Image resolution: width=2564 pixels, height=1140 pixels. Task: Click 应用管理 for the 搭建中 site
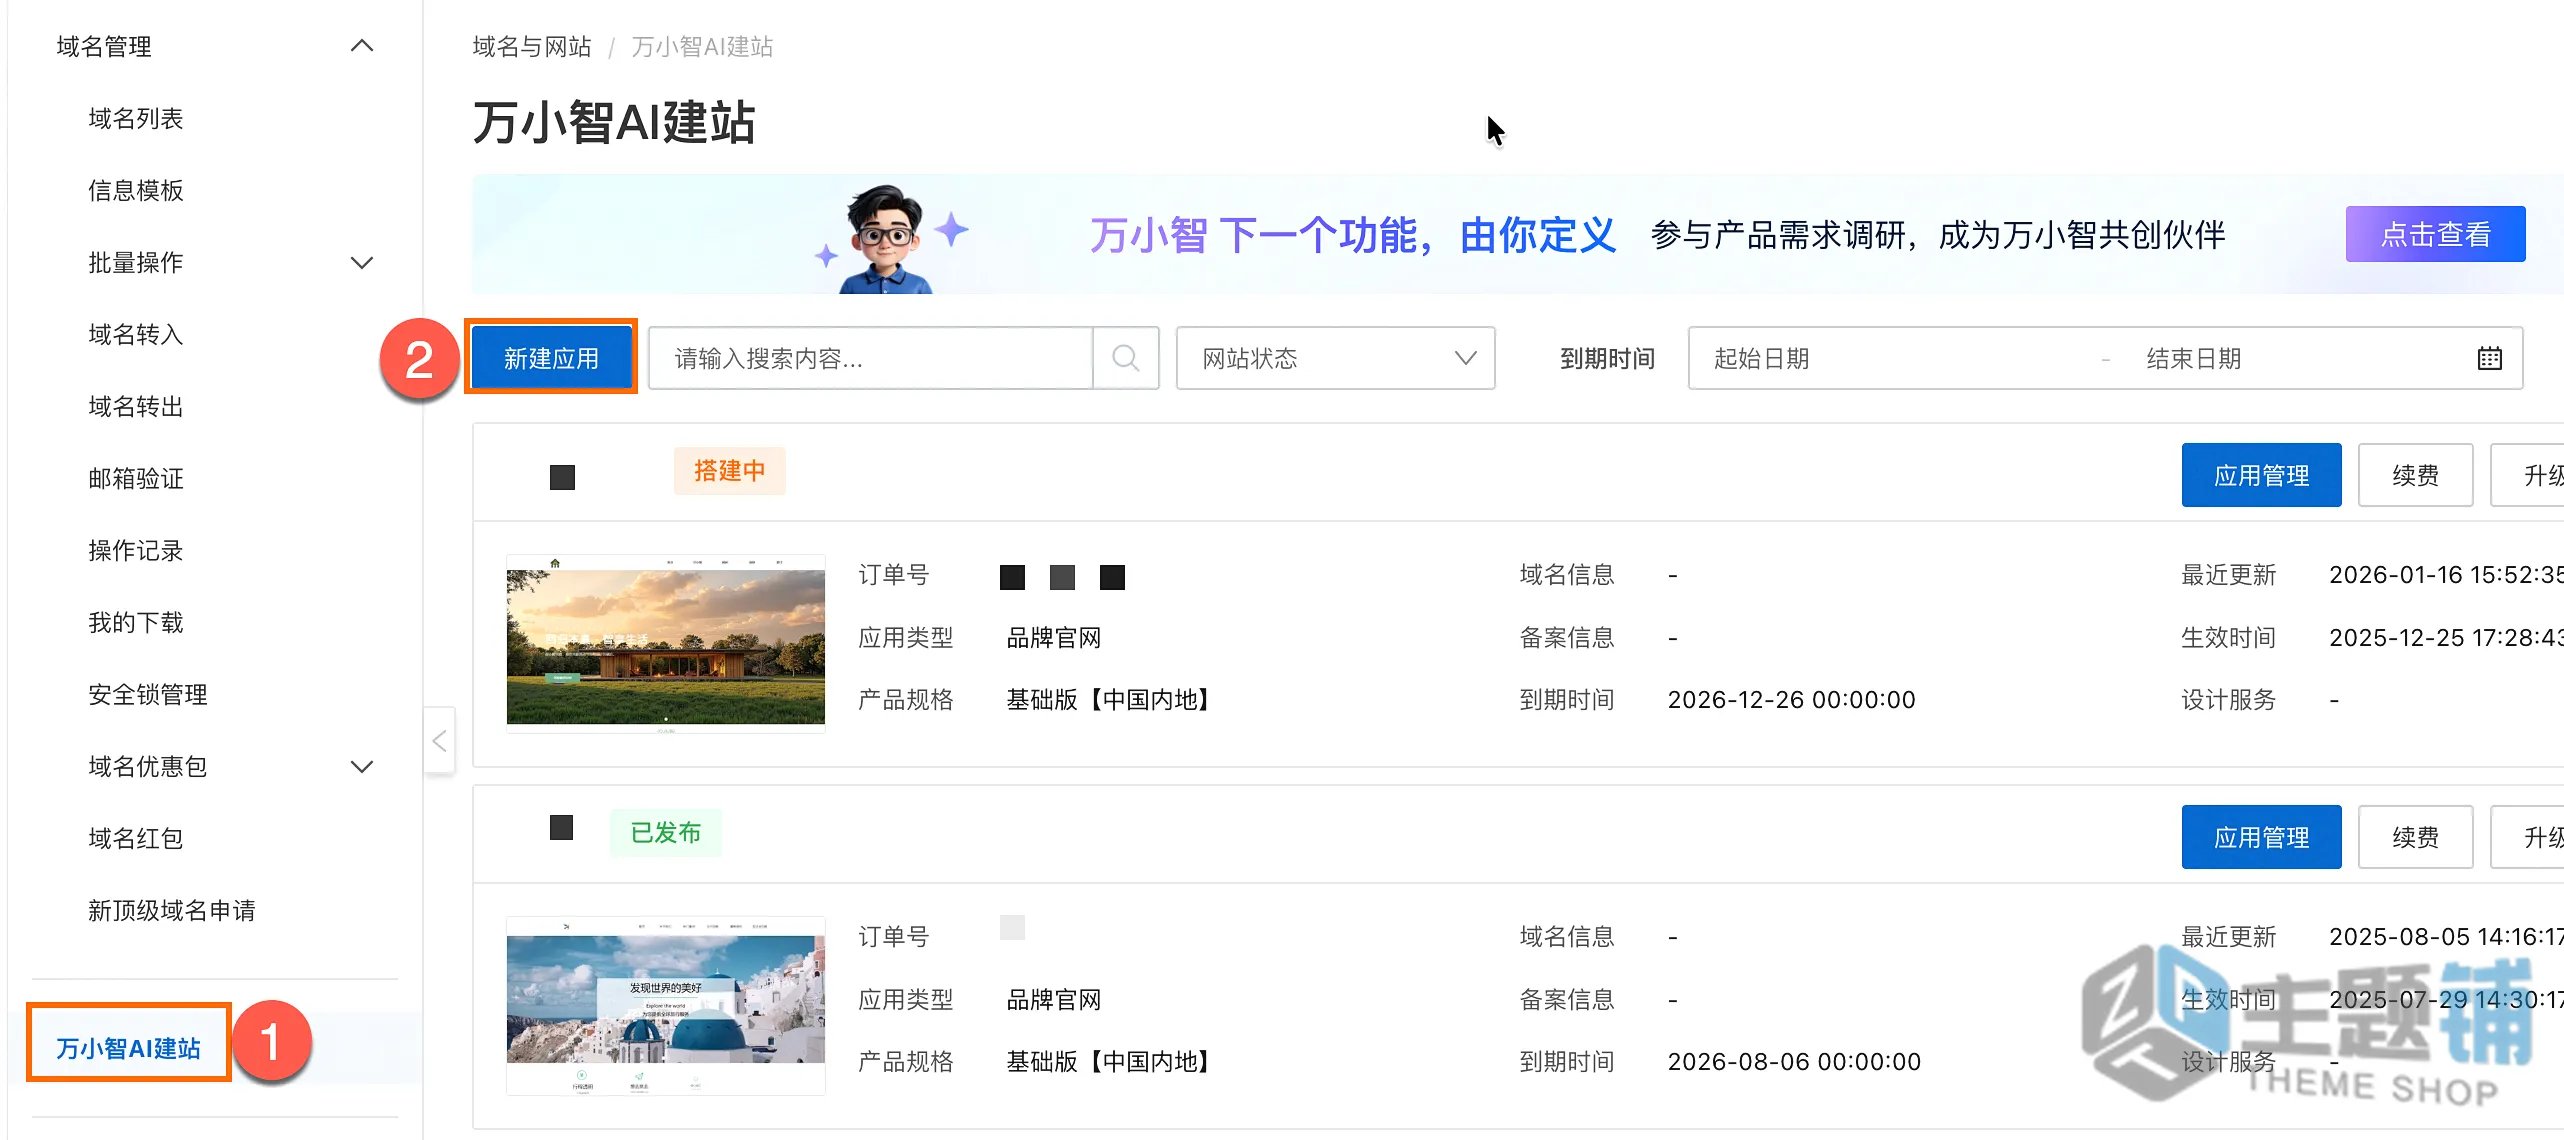tap(2261, 475)
